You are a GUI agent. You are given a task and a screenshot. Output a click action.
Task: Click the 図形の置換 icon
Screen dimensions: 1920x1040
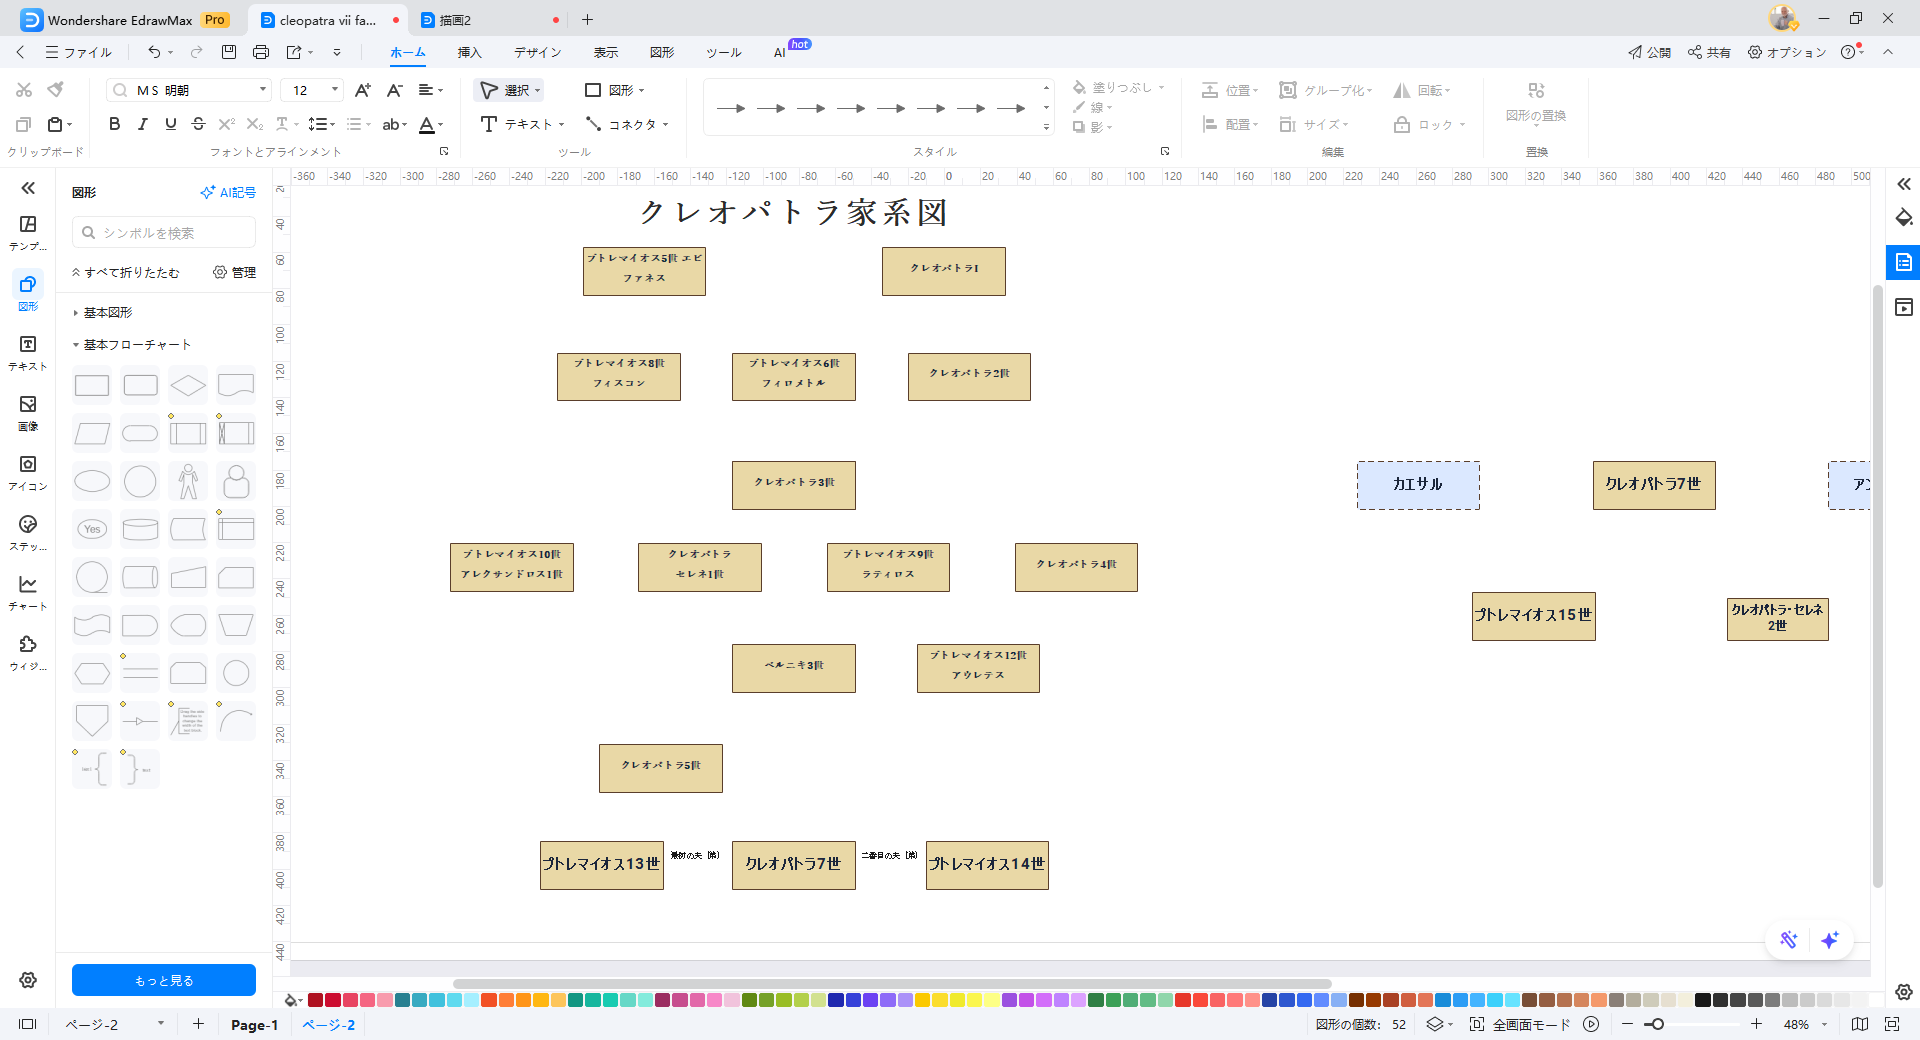1536,97
